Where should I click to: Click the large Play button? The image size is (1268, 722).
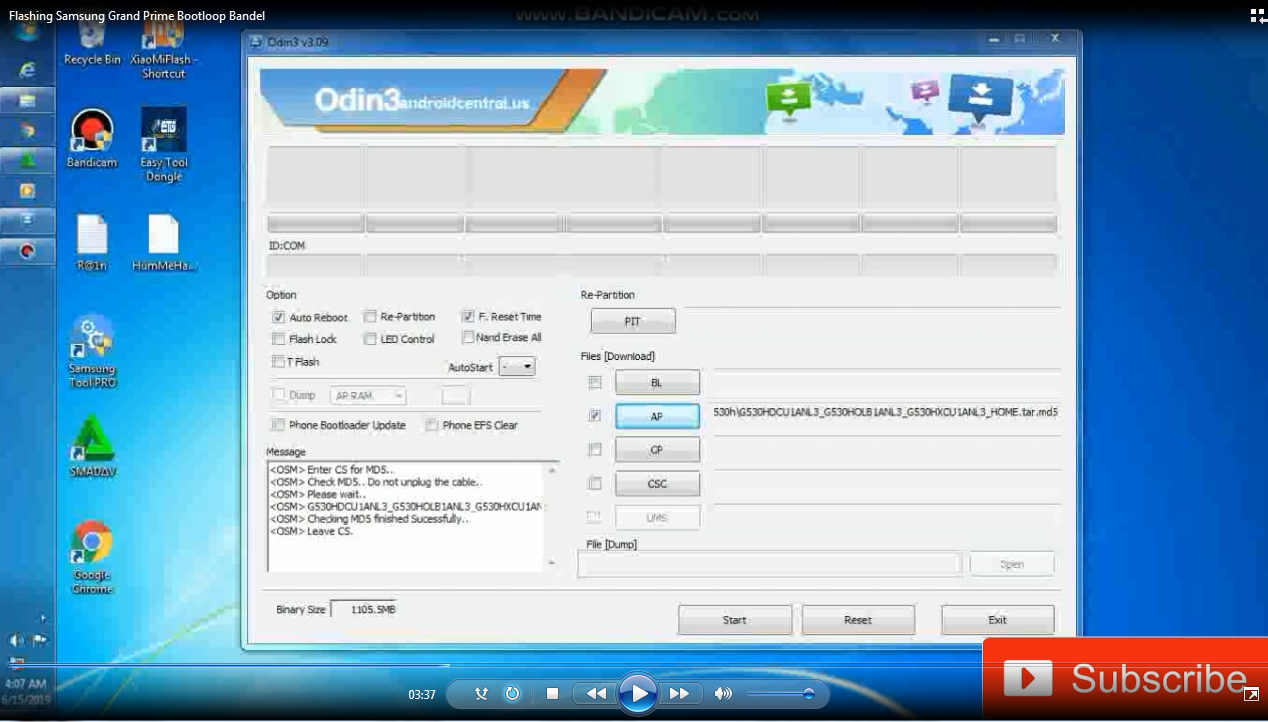tap(637, 693)
